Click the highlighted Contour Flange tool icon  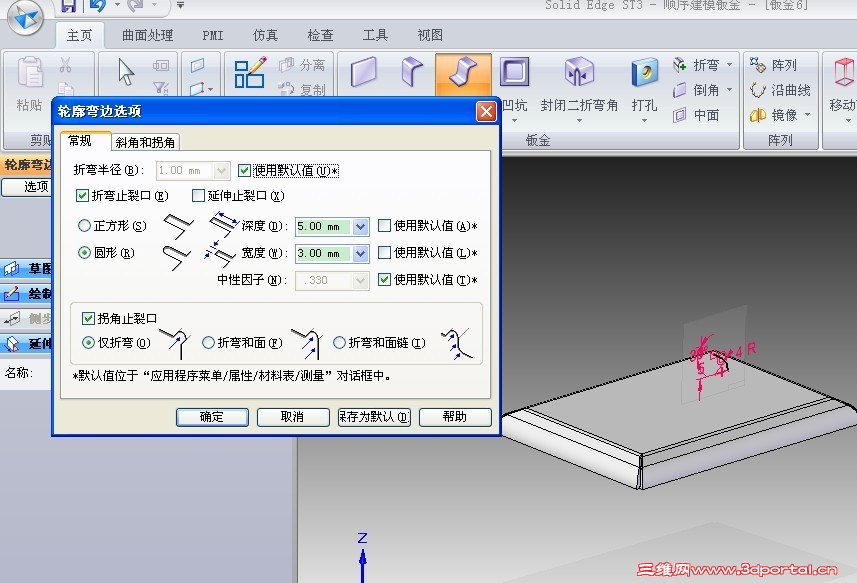(x=463, y=74)
